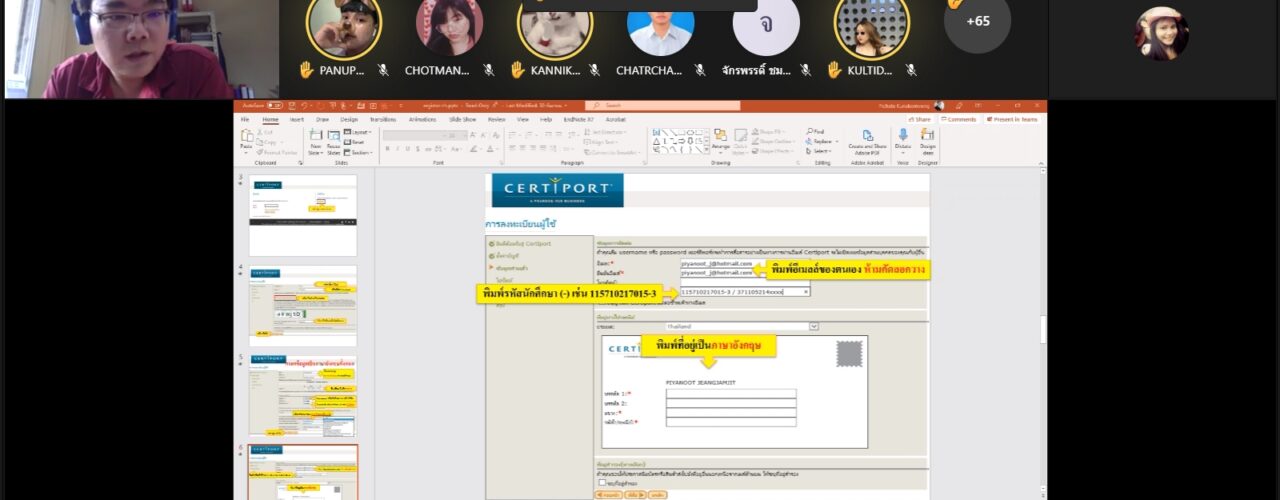Click the Font Color icon
The height and width of the screenshot is (500, 1280).
click(x=491, y=149)
